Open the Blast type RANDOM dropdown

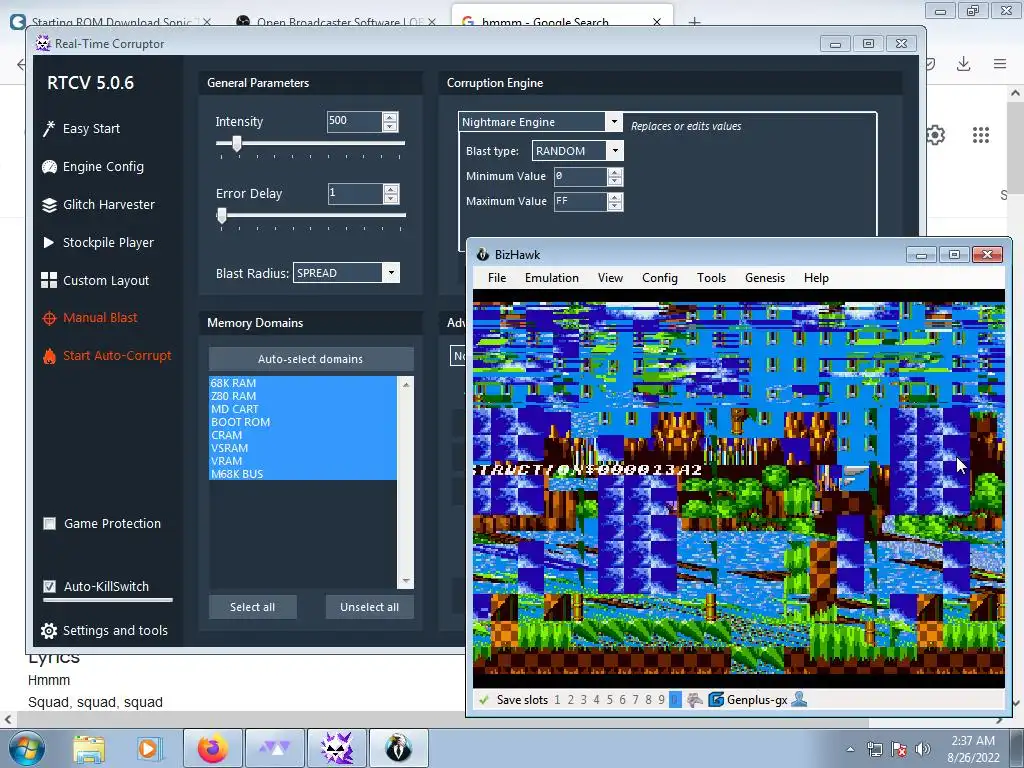(615, 151)
